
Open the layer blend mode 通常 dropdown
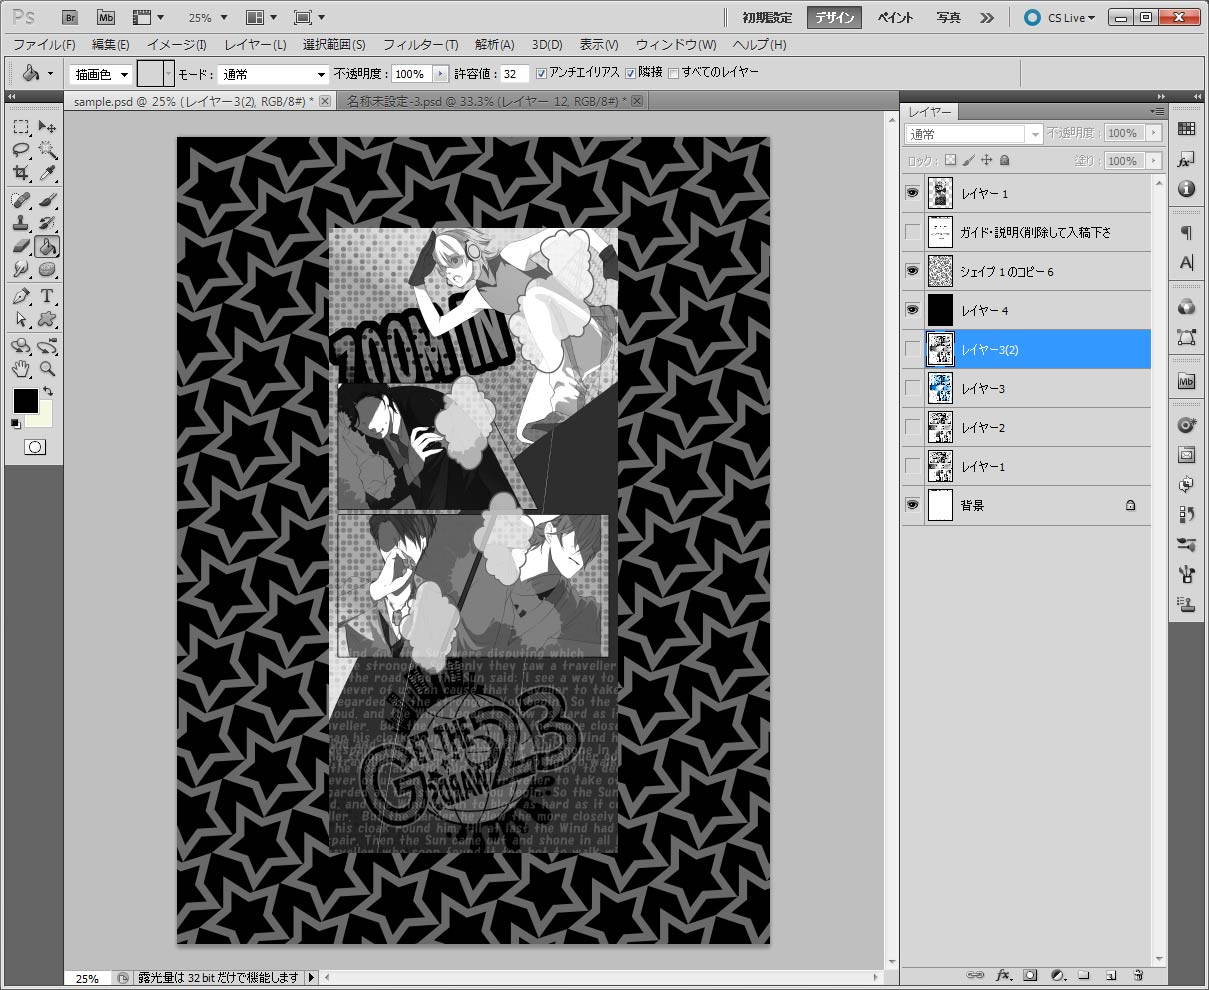(x=974, y=133)
